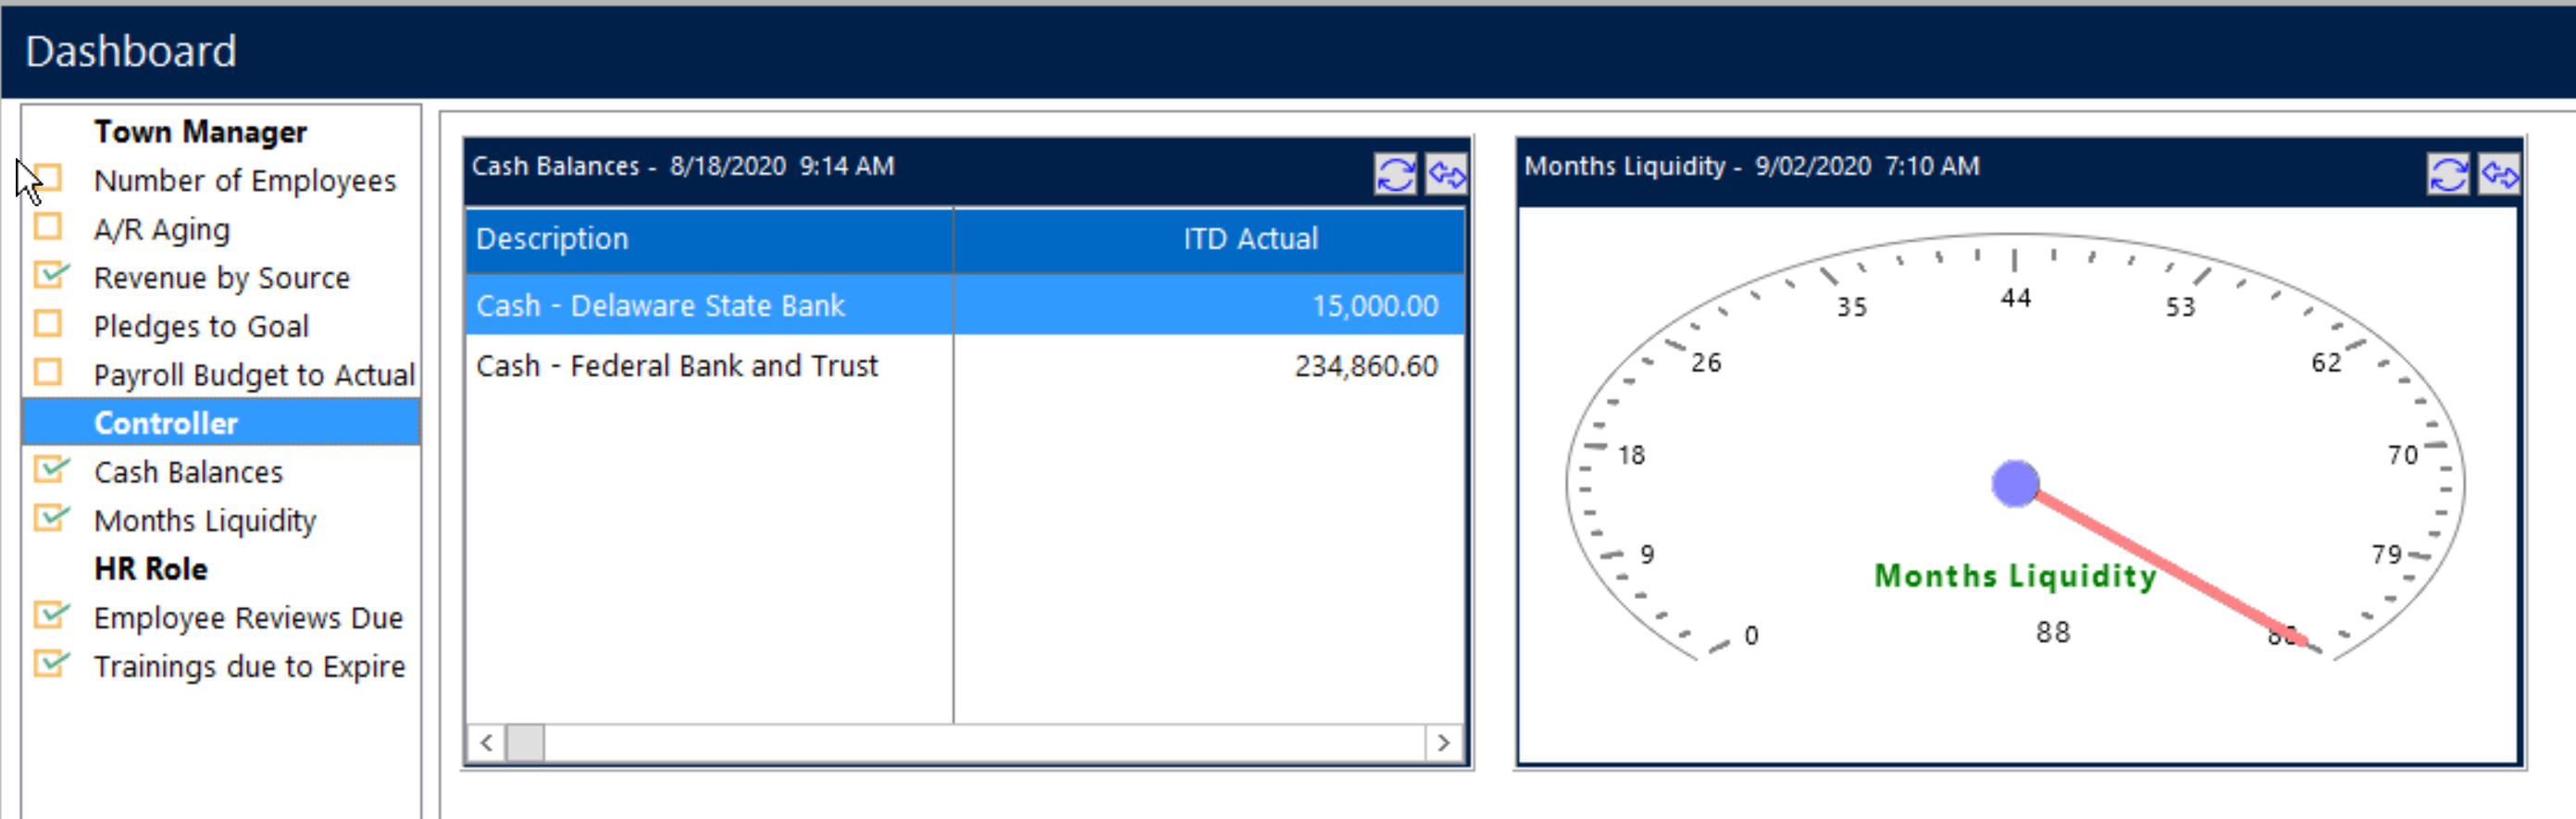Disable the Cash Balances checkbox

(x=48, y=469)
